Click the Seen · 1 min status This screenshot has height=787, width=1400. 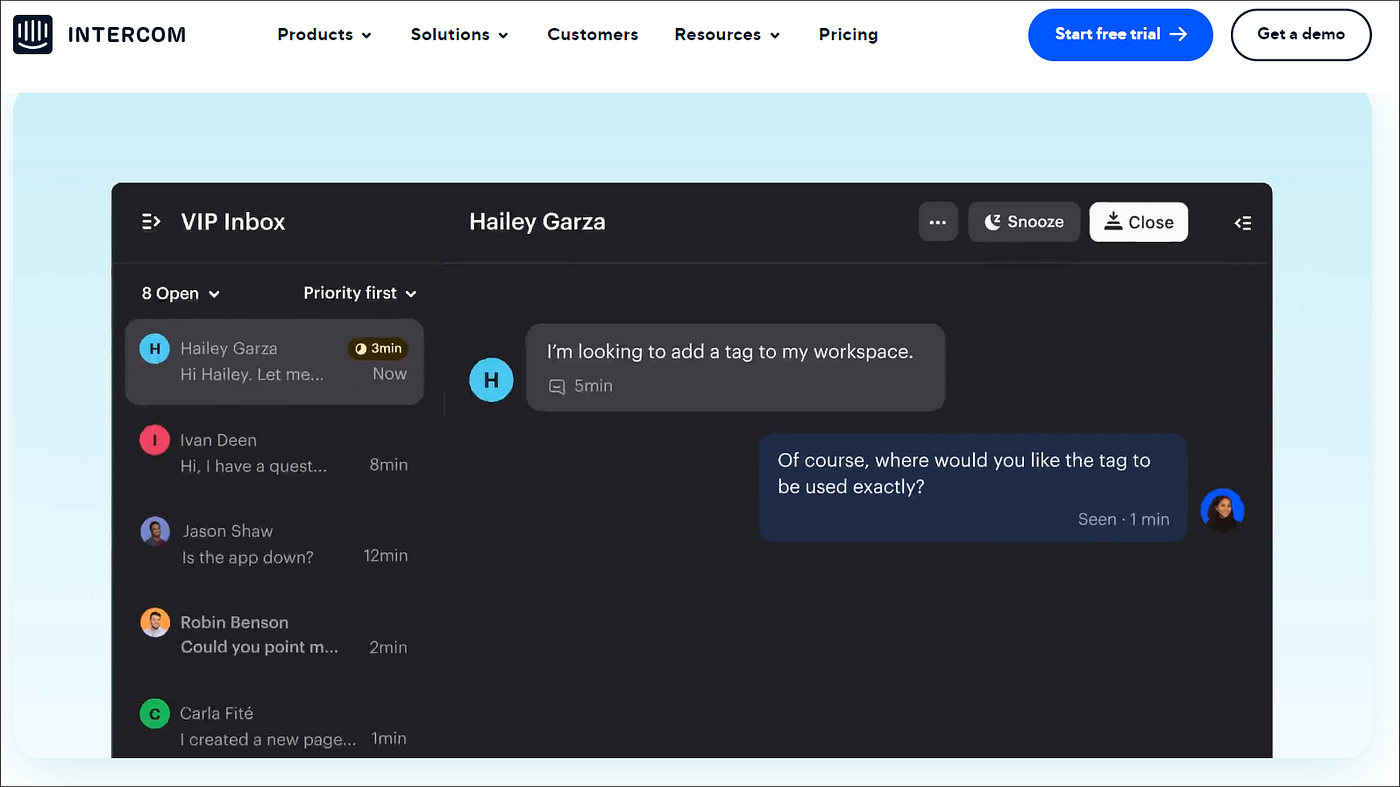point(1123,519)
